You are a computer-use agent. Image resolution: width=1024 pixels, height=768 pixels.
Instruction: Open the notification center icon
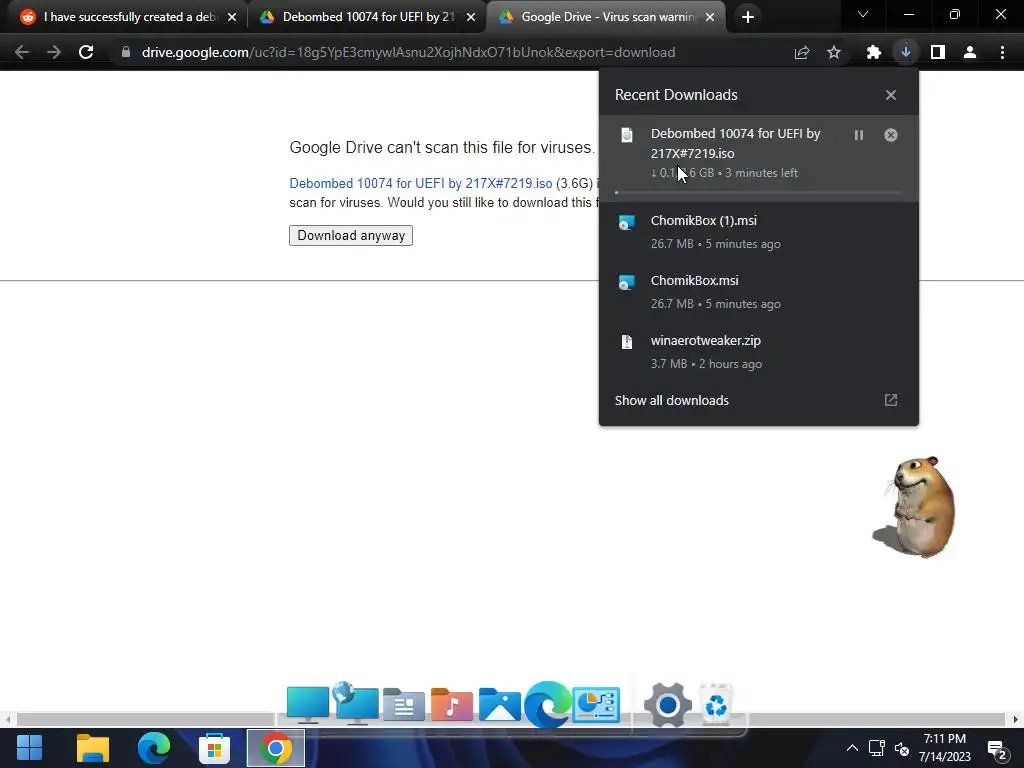997,749
